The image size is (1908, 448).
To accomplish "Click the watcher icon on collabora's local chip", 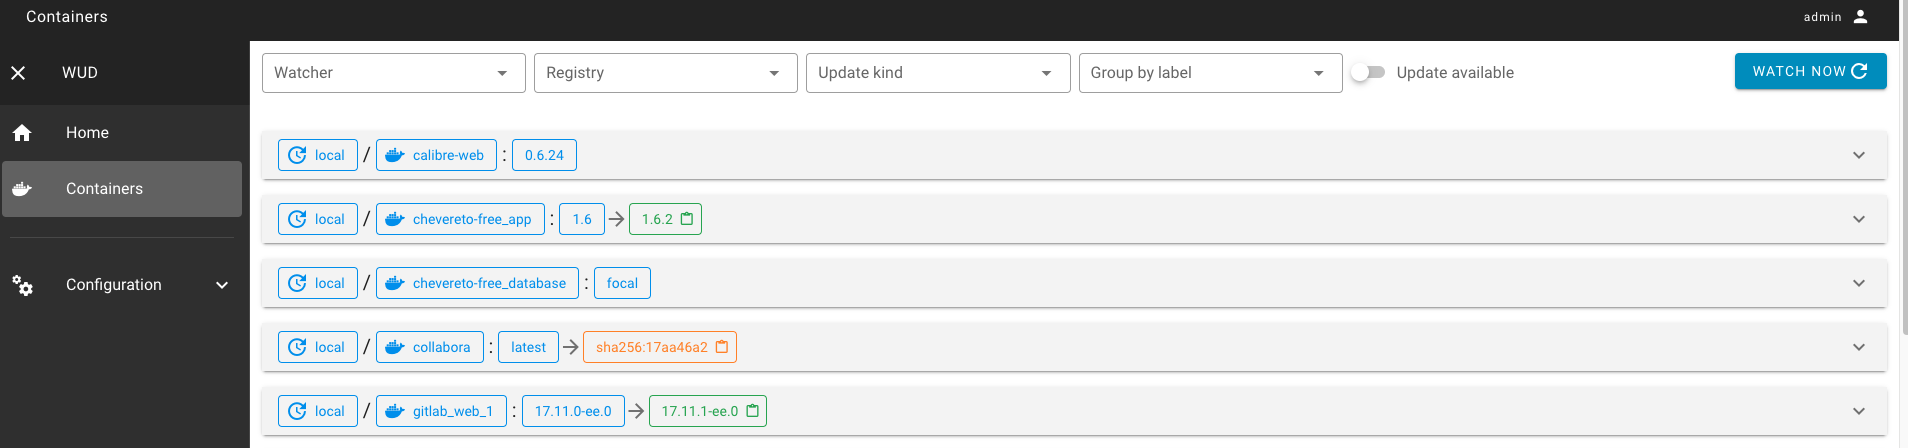I will (297, 347).
